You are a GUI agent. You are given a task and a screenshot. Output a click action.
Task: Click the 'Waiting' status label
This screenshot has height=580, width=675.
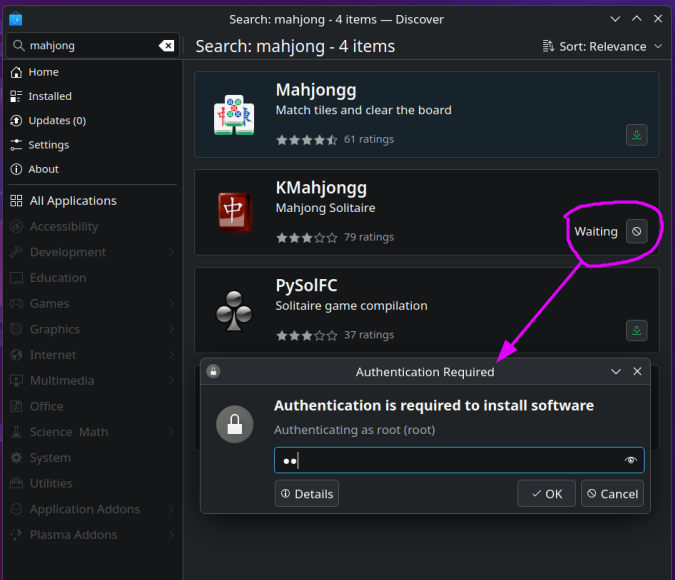tap(596, 232)
